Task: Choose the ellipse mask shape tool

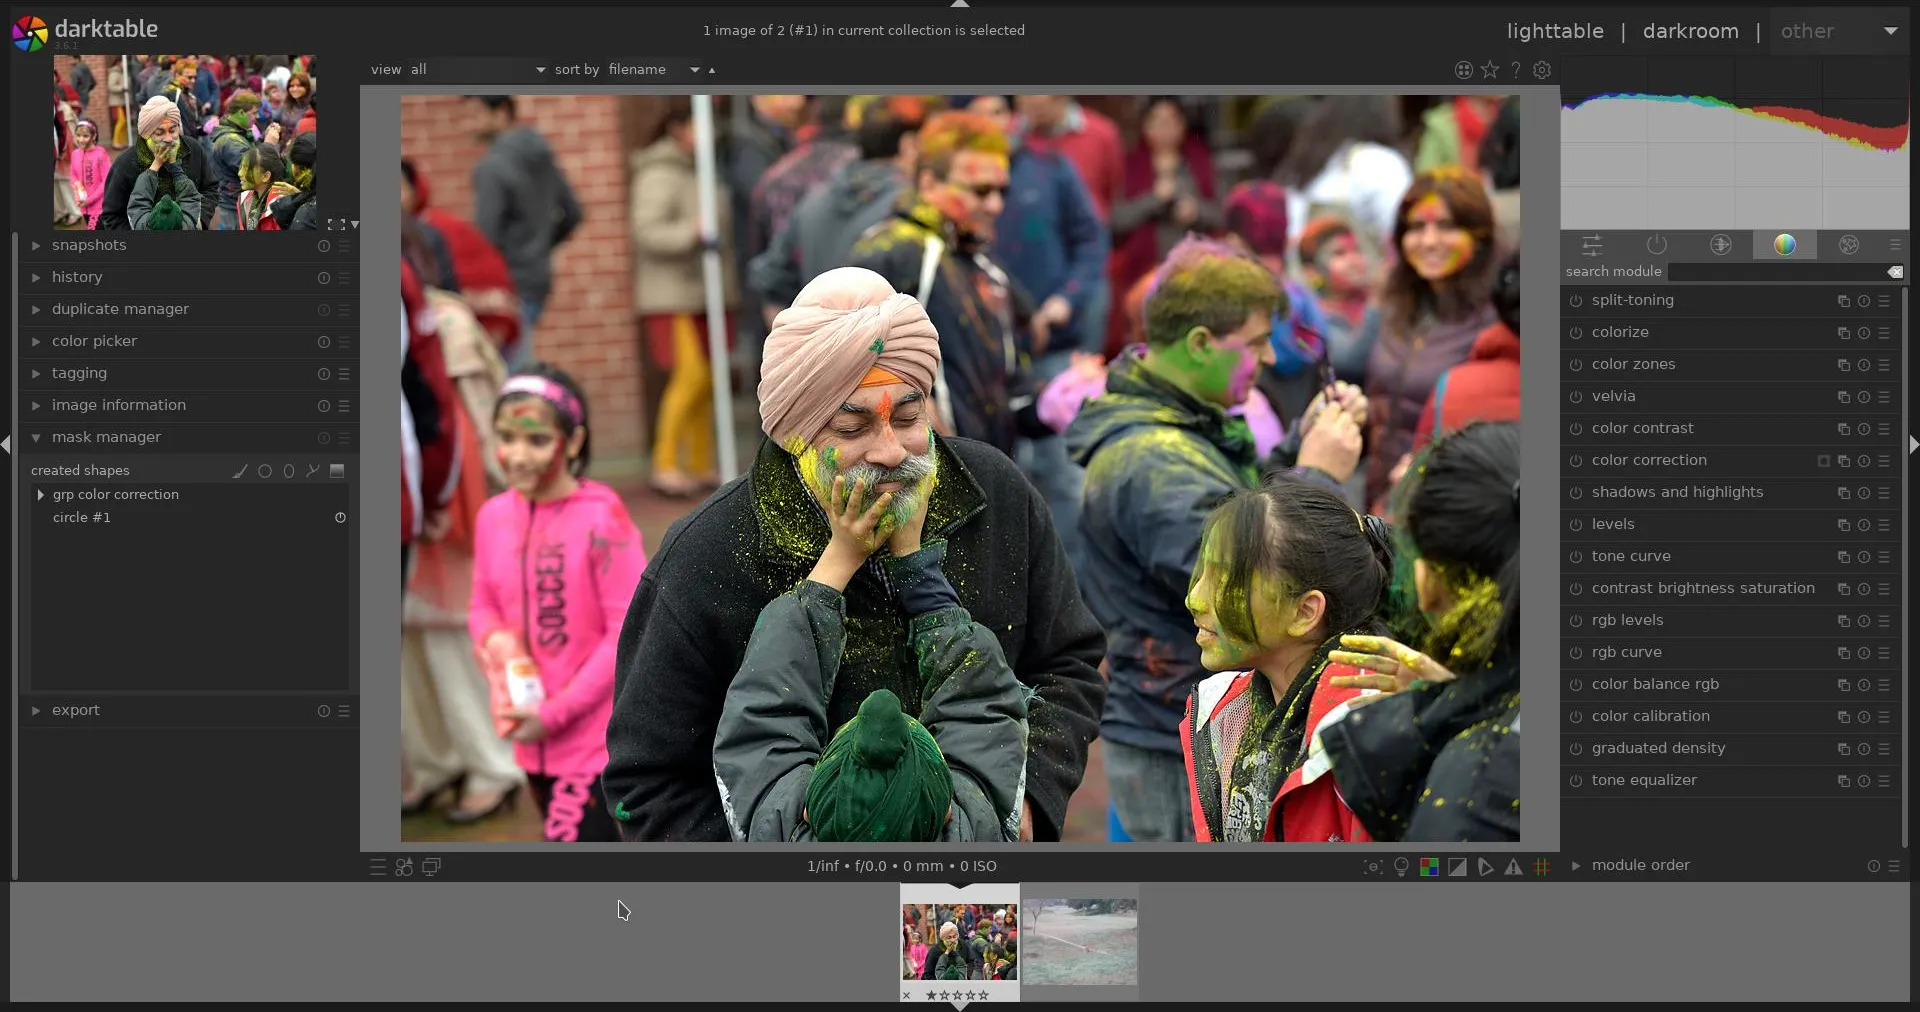Action: (289, 471)
